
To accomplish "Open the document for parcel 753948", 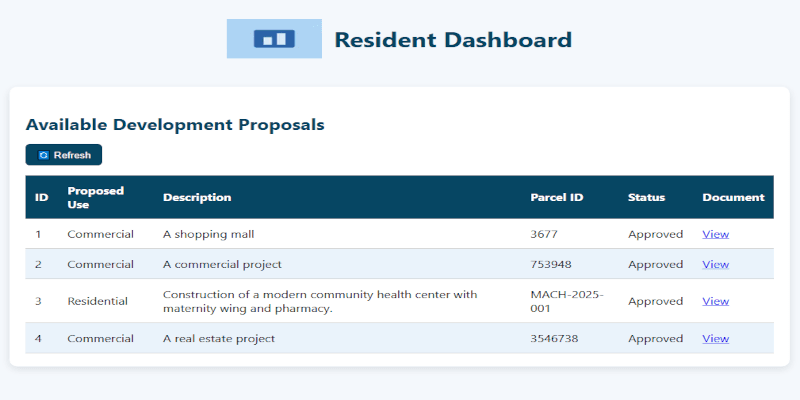I will click(x=715, y=264).
